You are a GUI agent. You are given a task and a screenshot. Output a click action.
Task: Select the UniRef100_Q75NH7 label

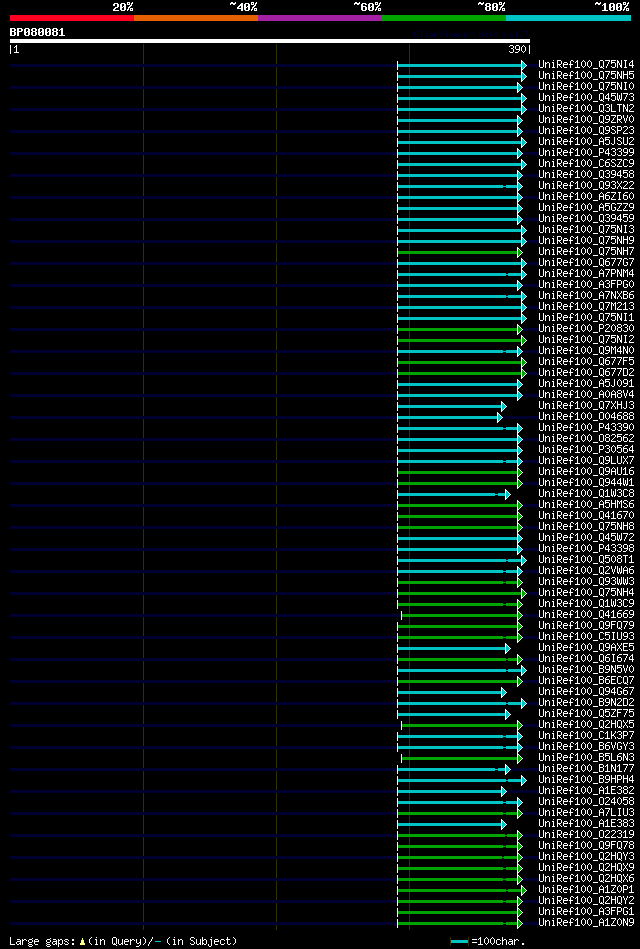click(586, 252)
